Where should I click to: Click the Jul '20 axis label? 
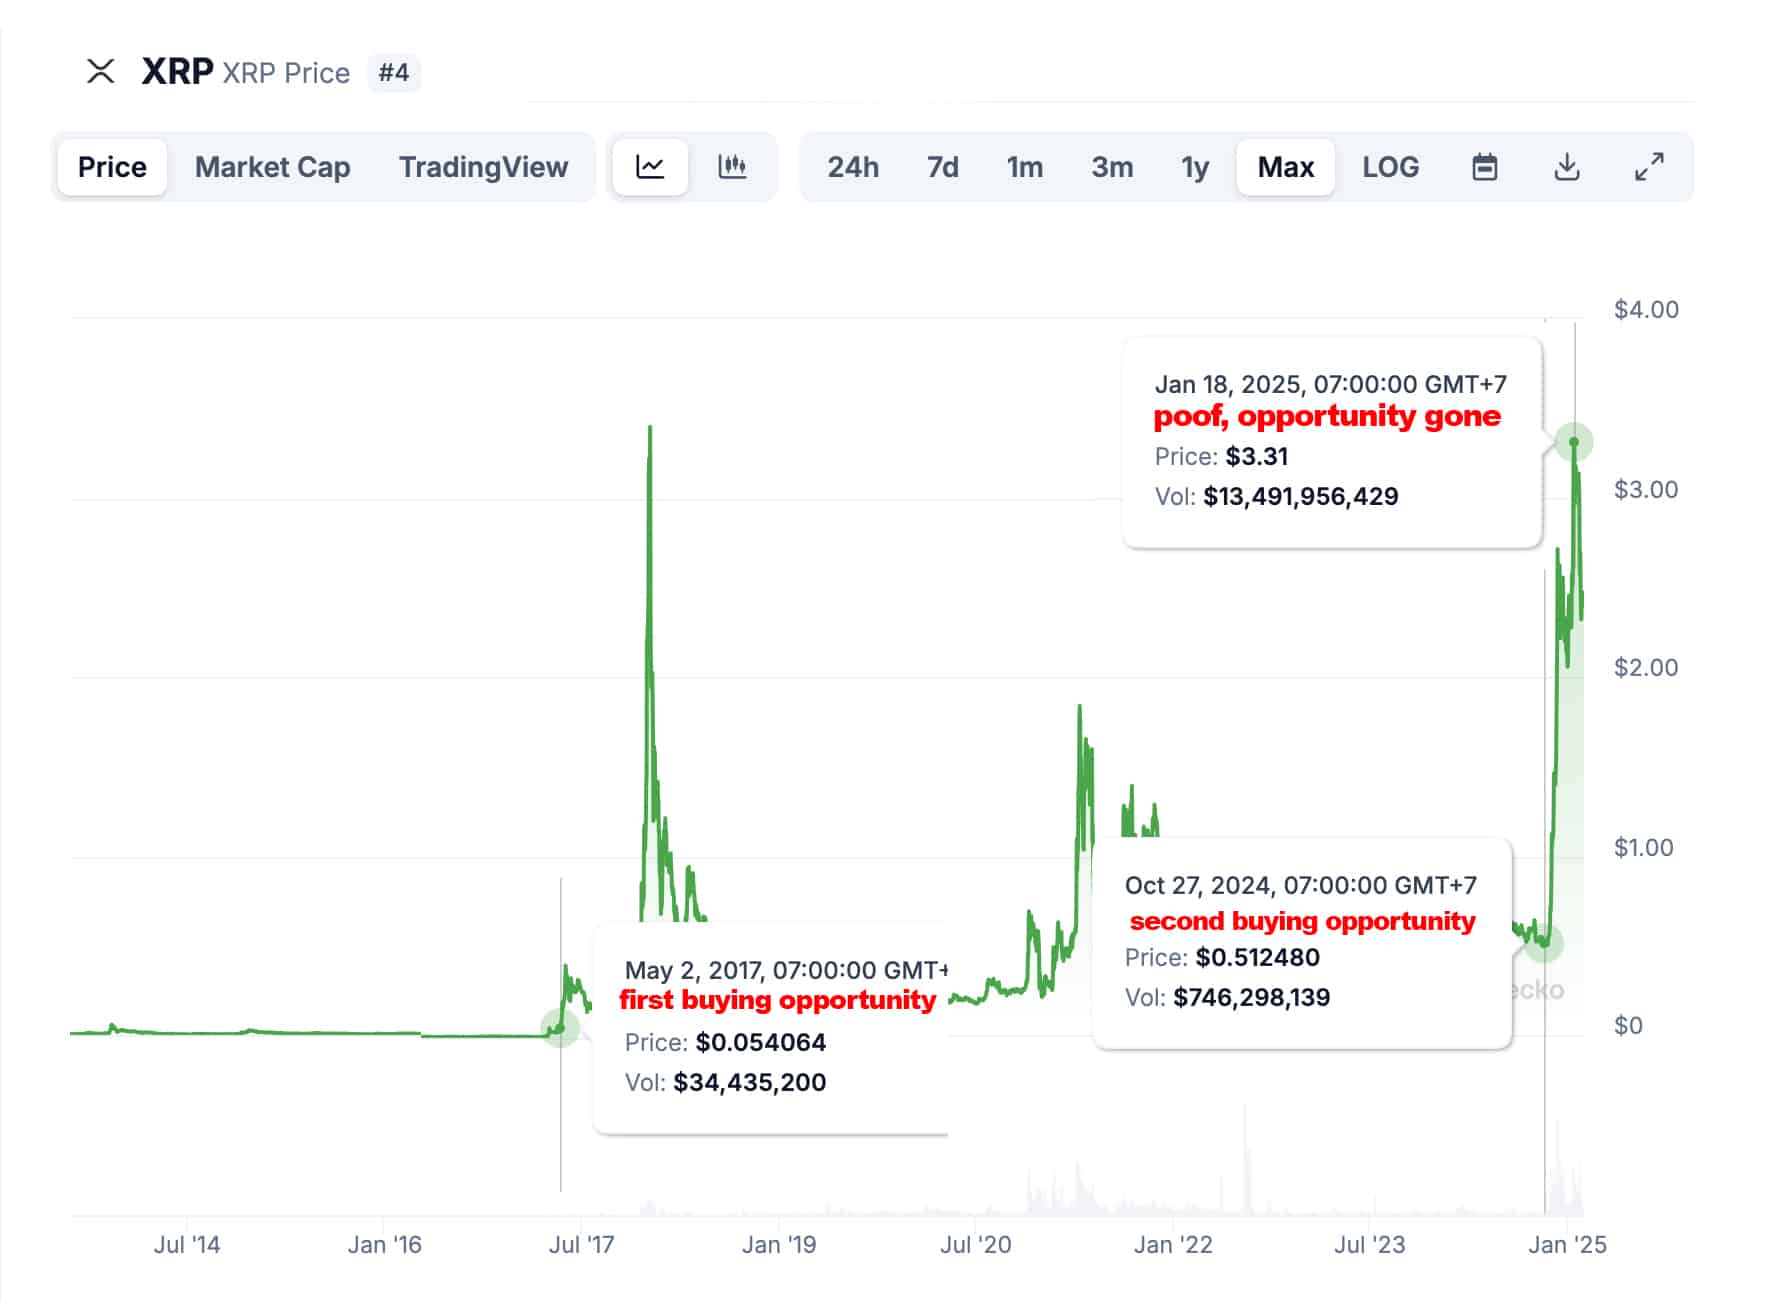pos(976,1245)
